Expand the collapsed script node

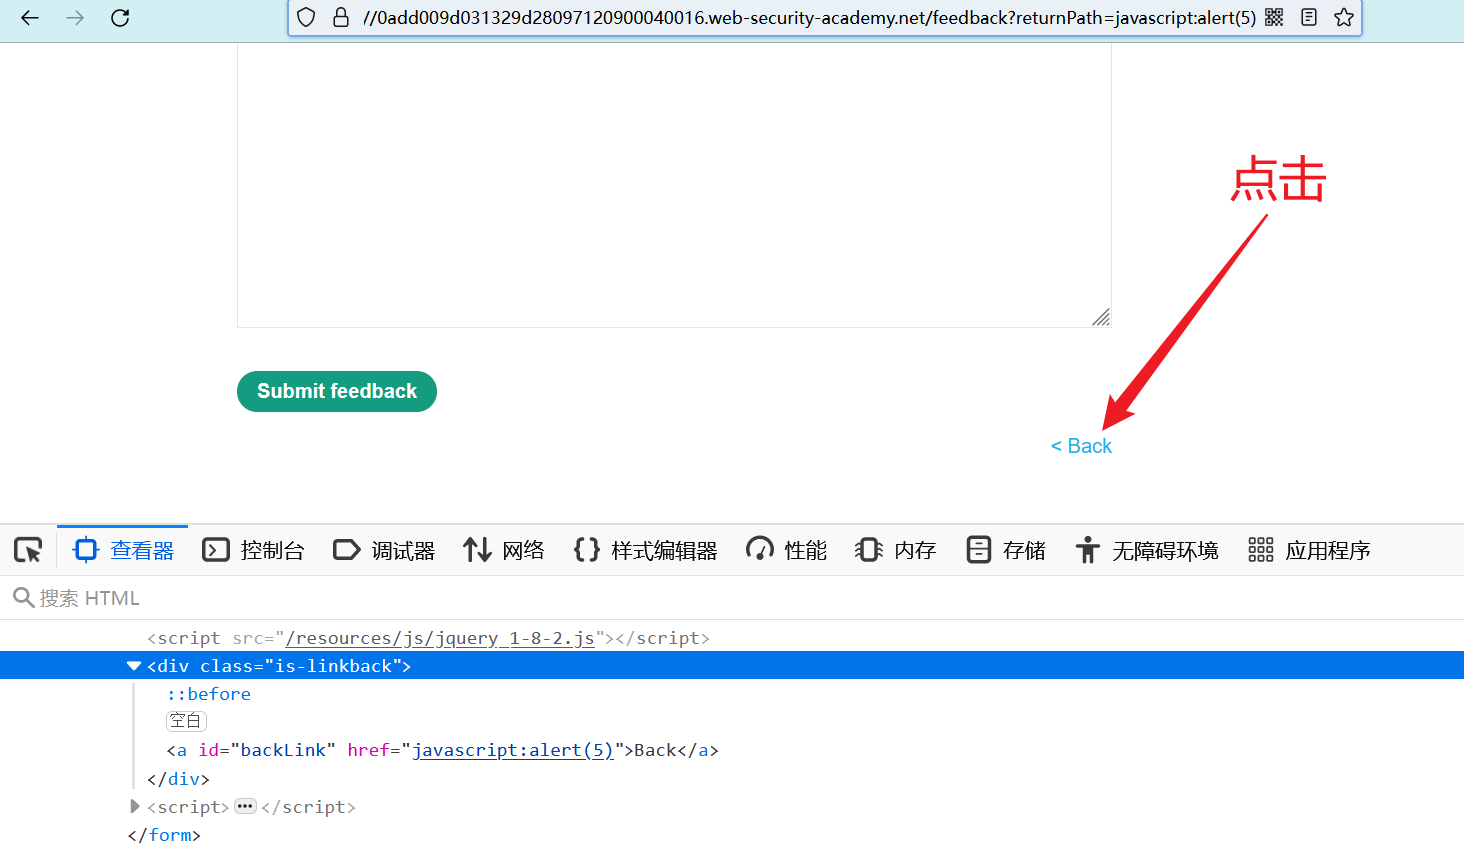[x=135, y=806]
